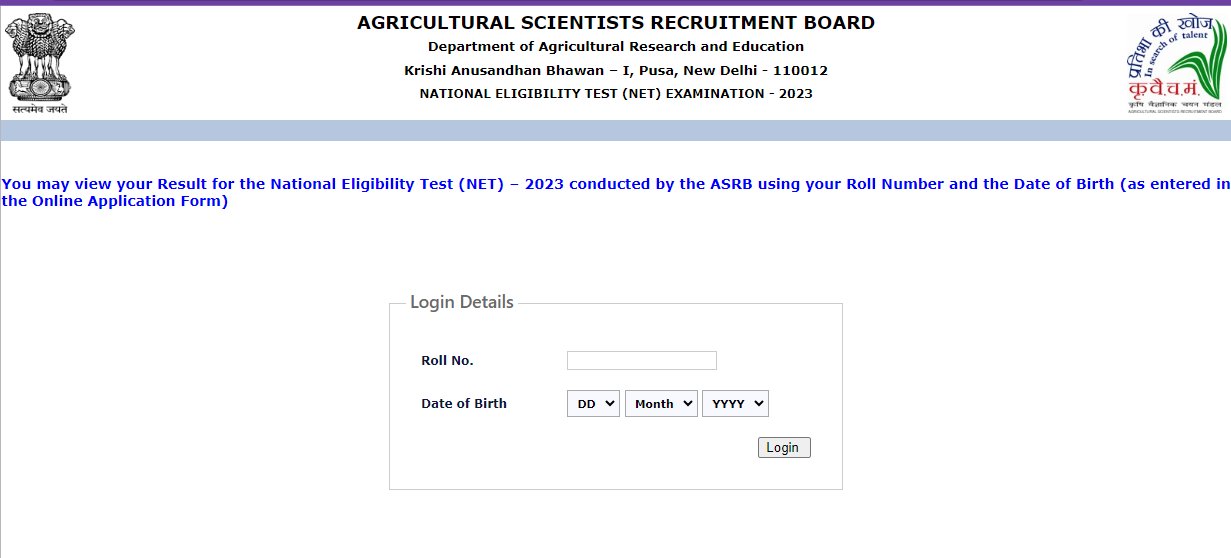This screenshot has width=1231, height=558.
Task: Open the DD day dropdown
Action: point(593,404)
